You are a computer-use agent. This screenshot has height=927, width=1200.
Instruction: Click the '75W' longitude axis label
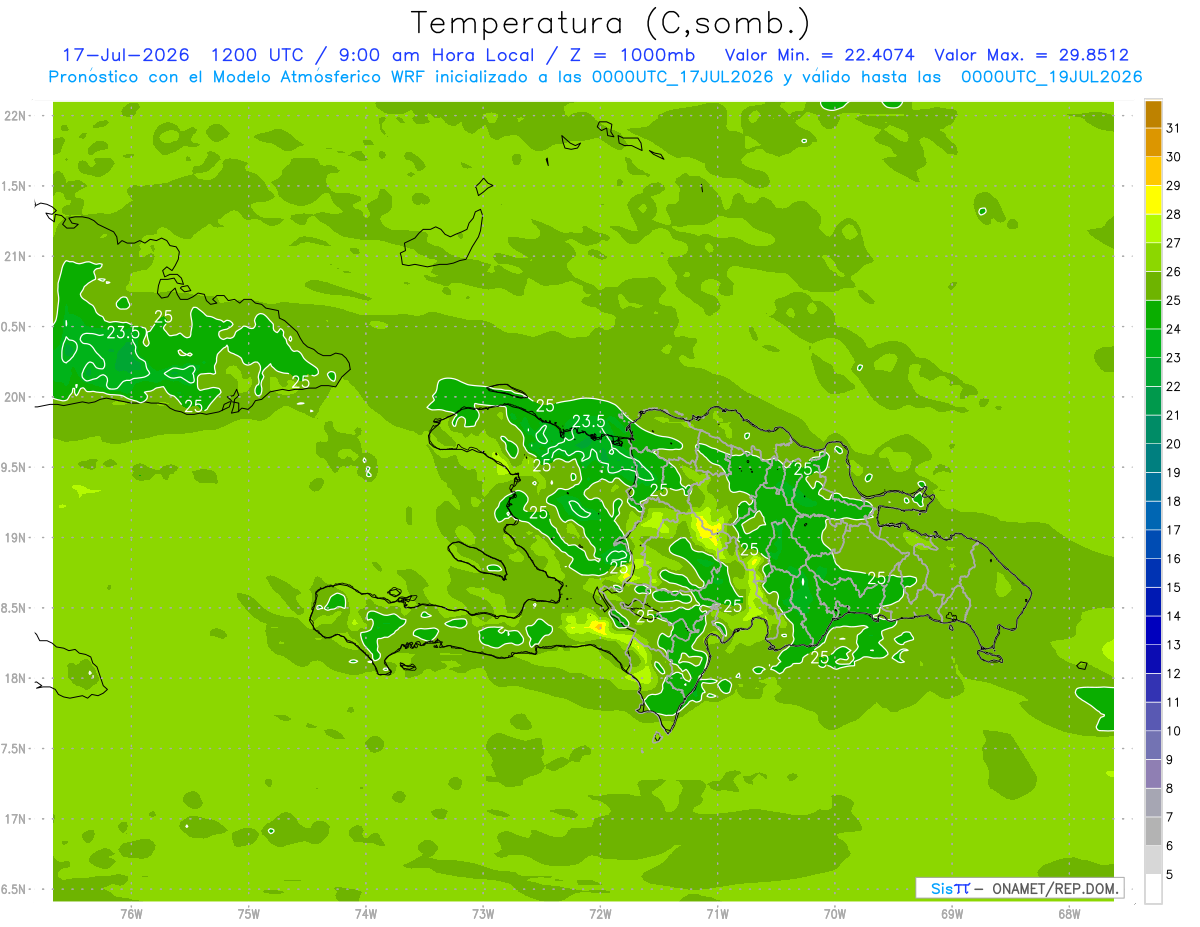click(249, 913)
